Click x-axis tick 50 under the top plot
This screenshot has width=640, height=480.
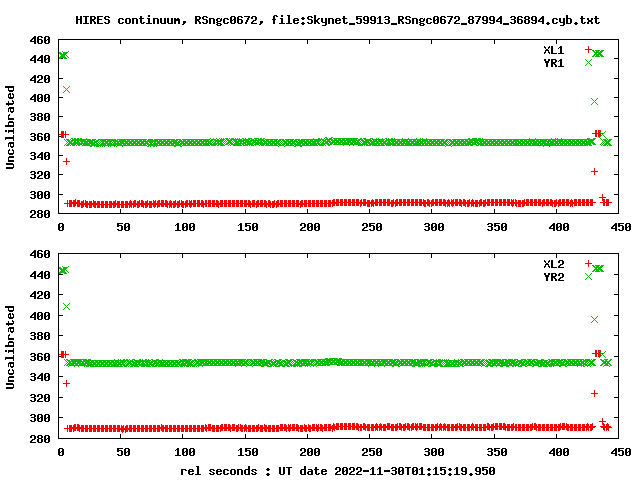pyautogui.click(x=123, y=227)
